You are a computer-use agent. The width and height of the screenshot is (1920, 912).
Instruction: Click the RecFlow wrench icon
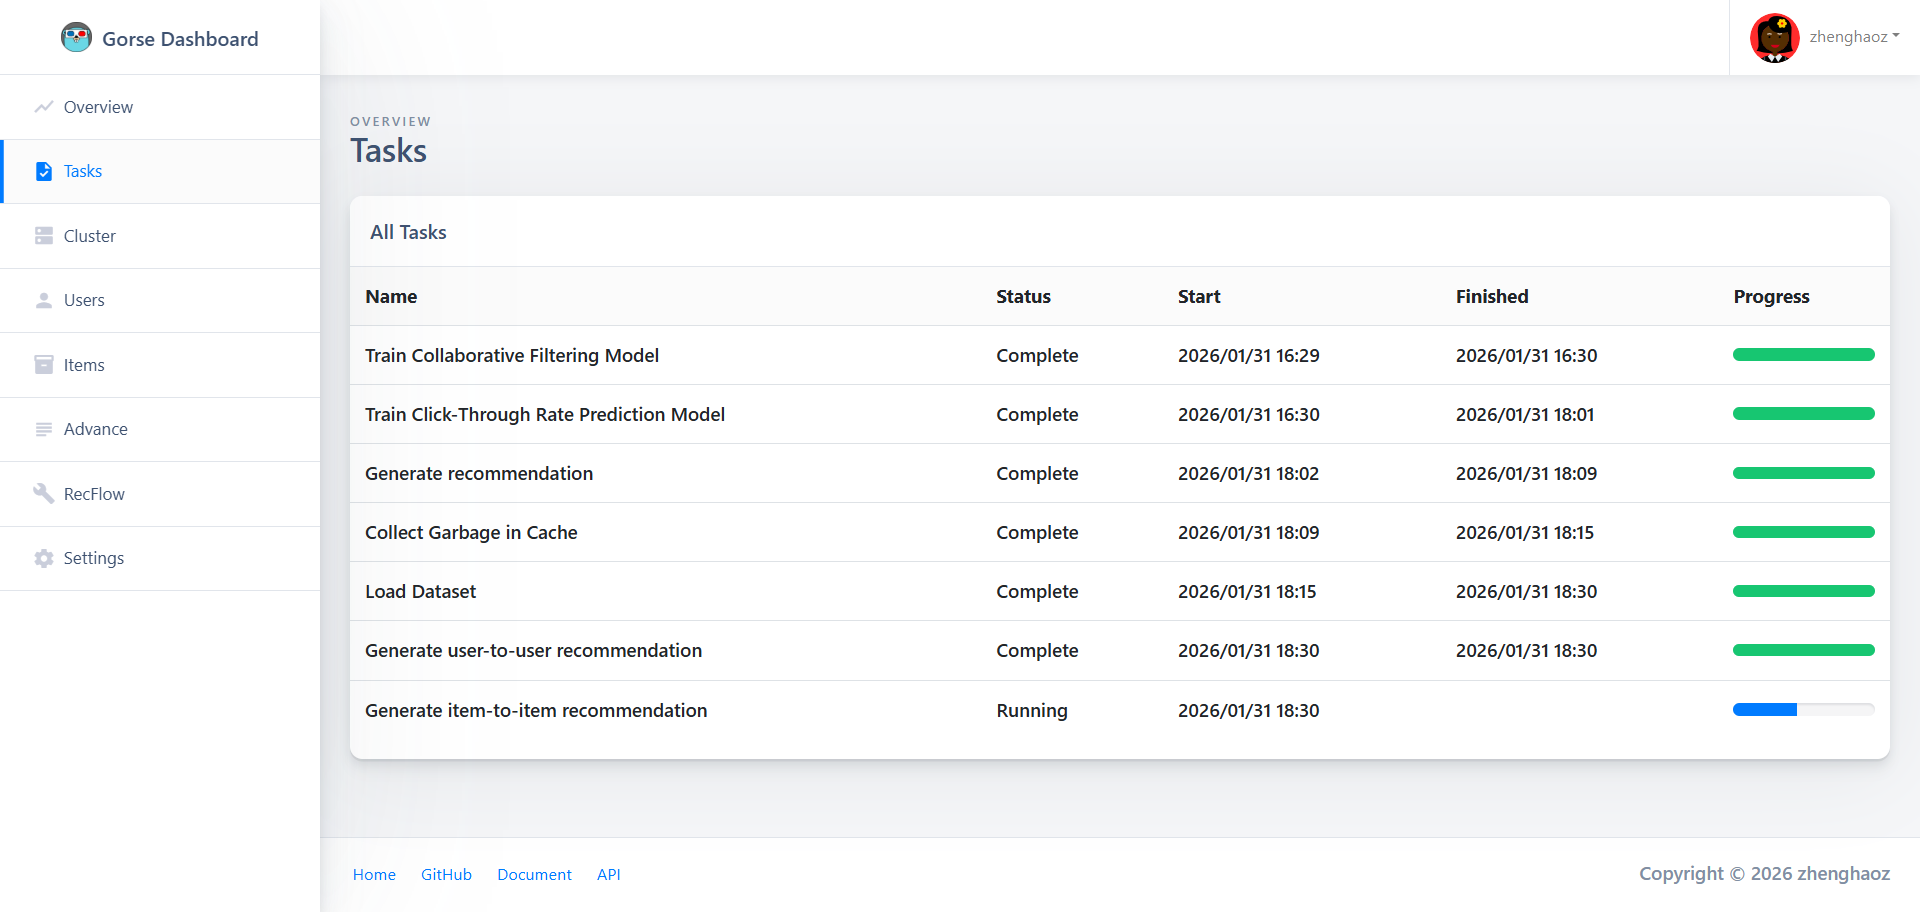click(43, 493)
